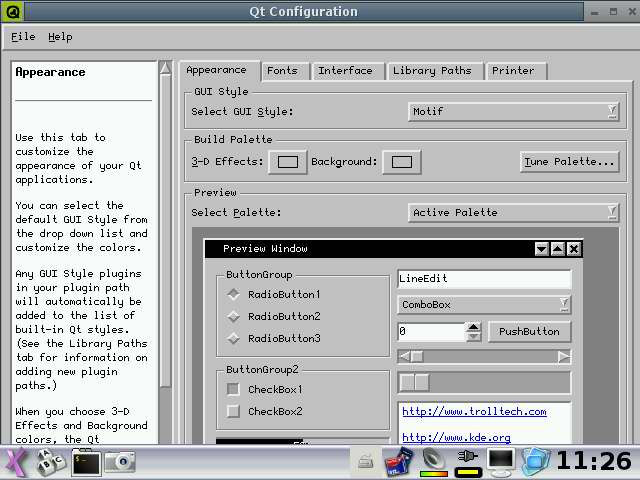Click the Qt logo in title bar
Screen dimensions: 640x480
pyautogui.click(x=12, y=12)
